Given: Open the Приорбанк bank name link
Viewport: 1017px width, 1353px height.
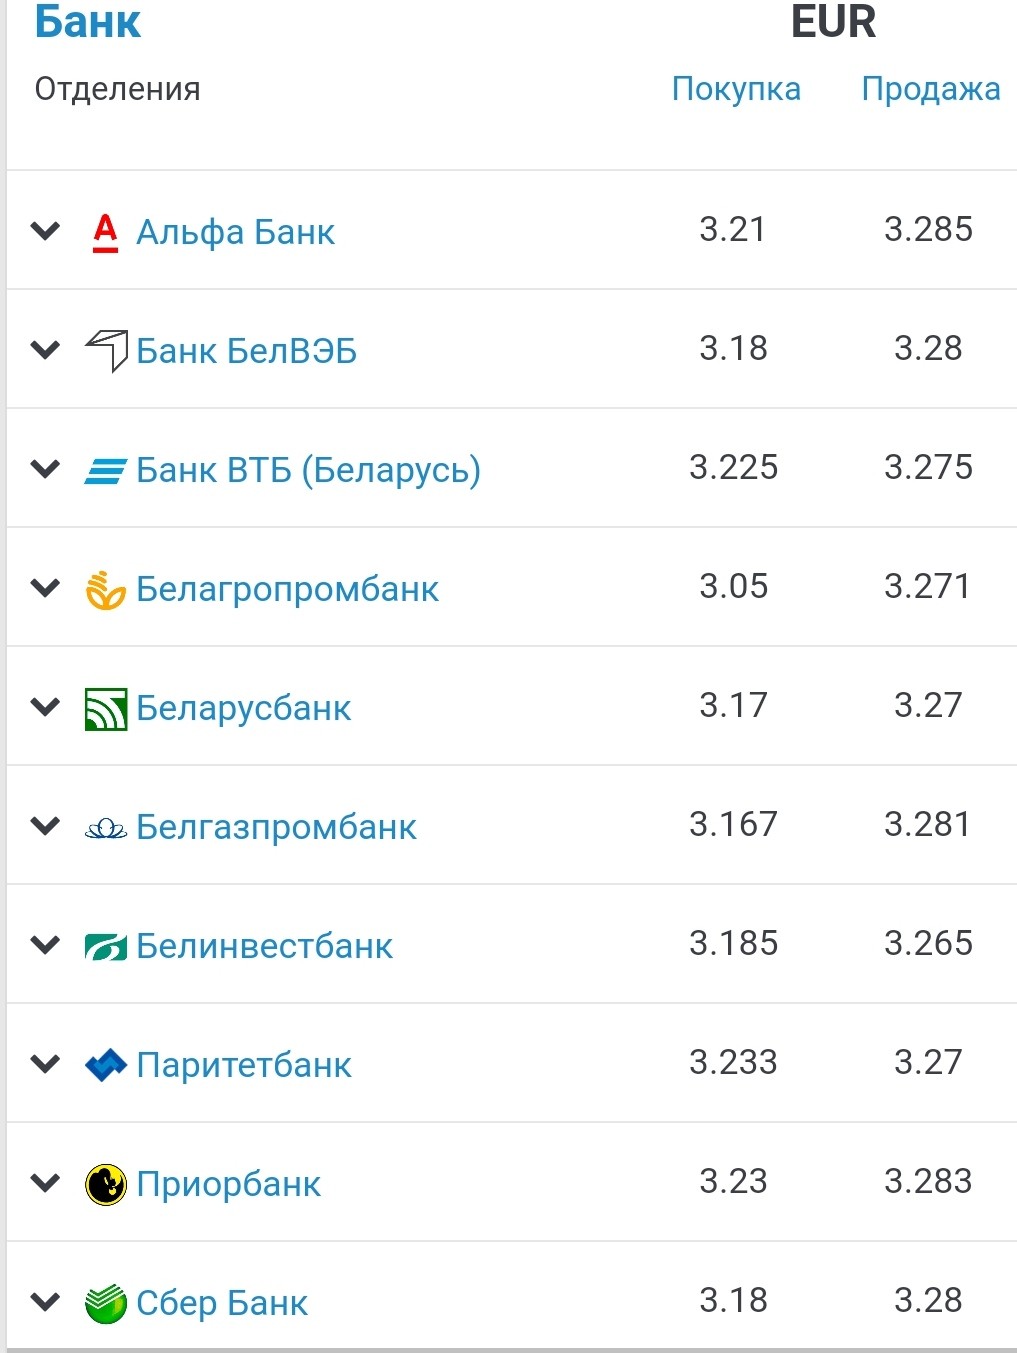Looking at the screenshot, I should click(228, 1184).
